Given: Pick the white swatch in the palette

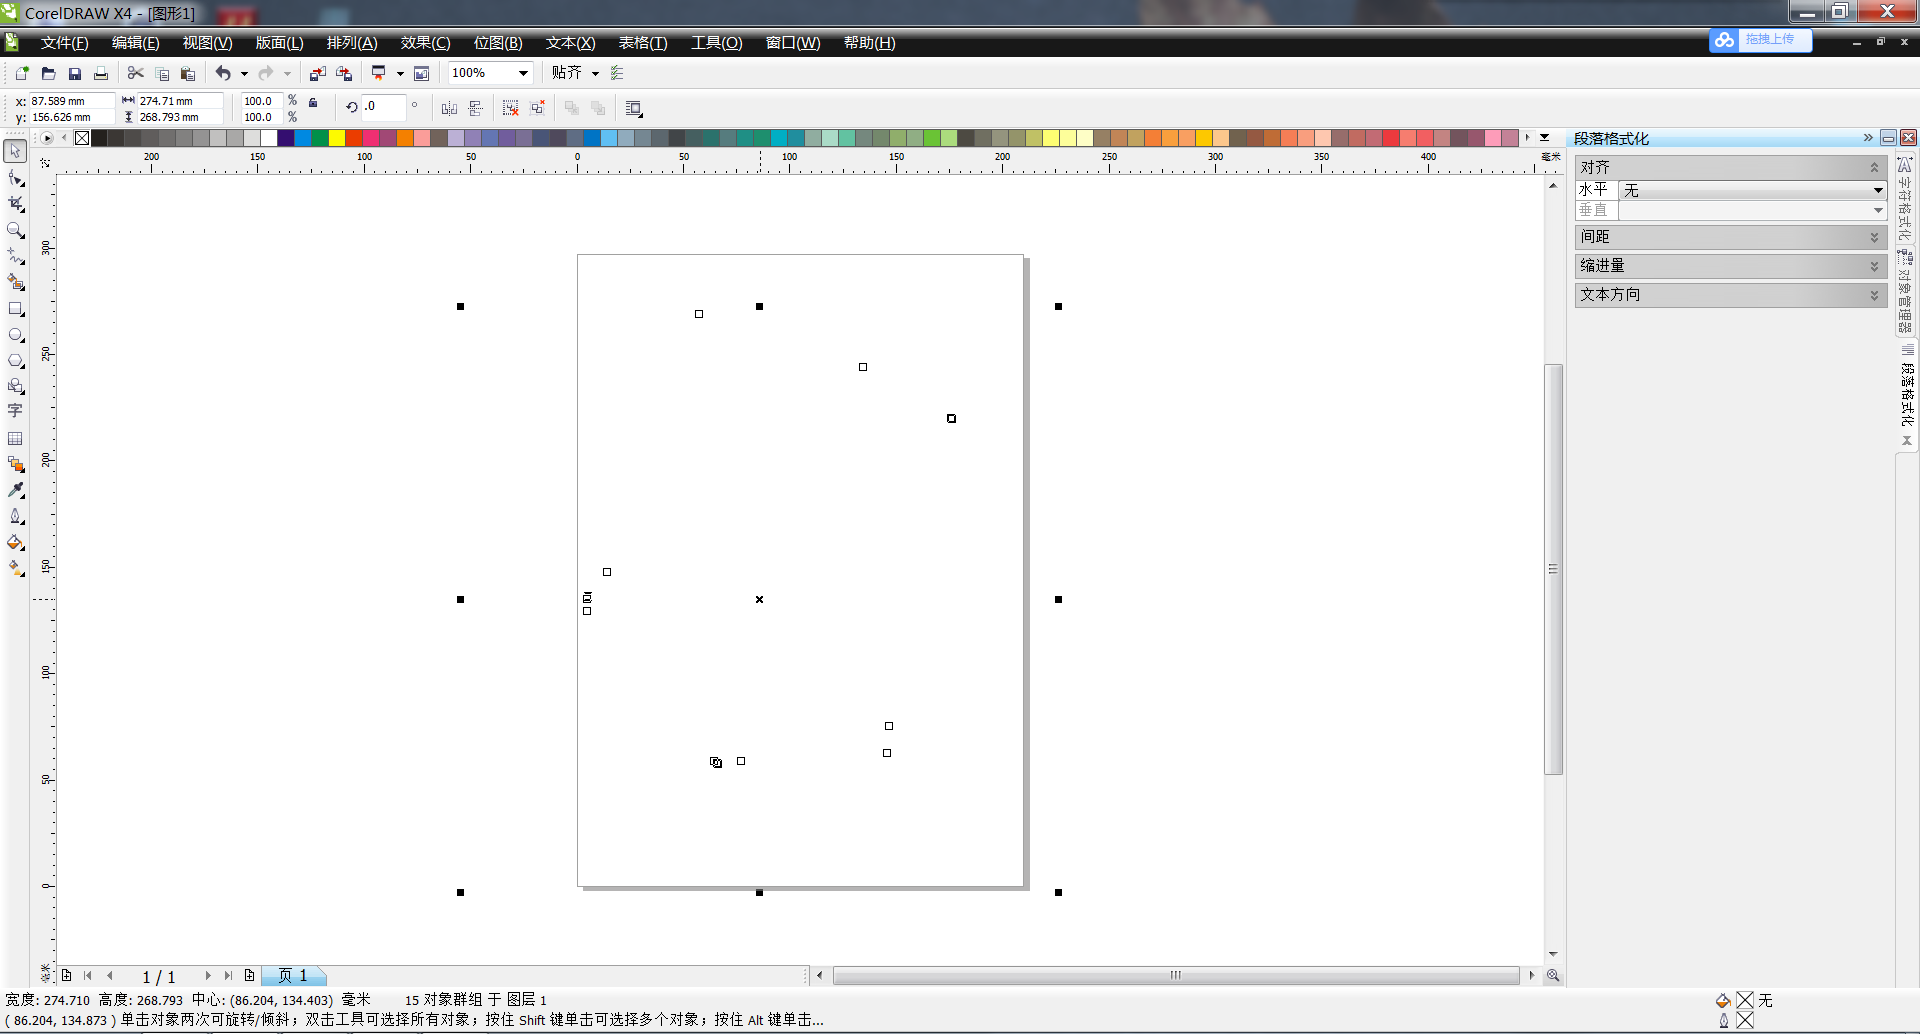Looking at the screenshot, I should [269, 138].
